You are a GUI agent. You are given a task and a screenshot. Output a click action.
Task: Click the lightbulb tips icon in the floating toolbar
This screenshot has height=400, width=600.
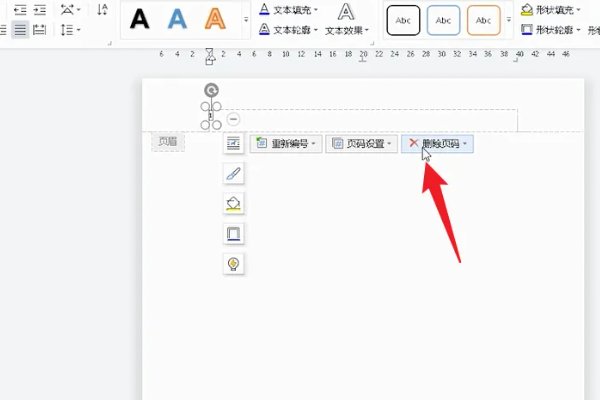(x=233, y=264)
